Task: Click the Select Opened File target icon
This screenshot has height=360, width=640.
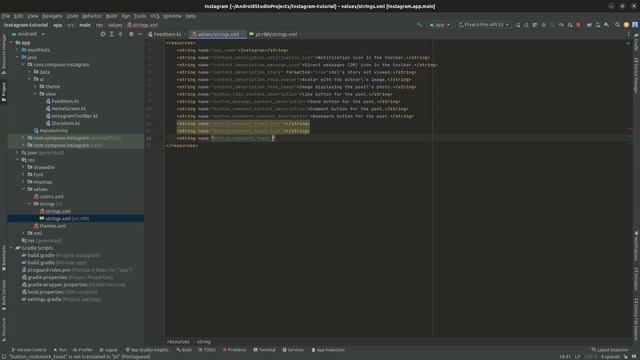Action: (x=103, y=34)
